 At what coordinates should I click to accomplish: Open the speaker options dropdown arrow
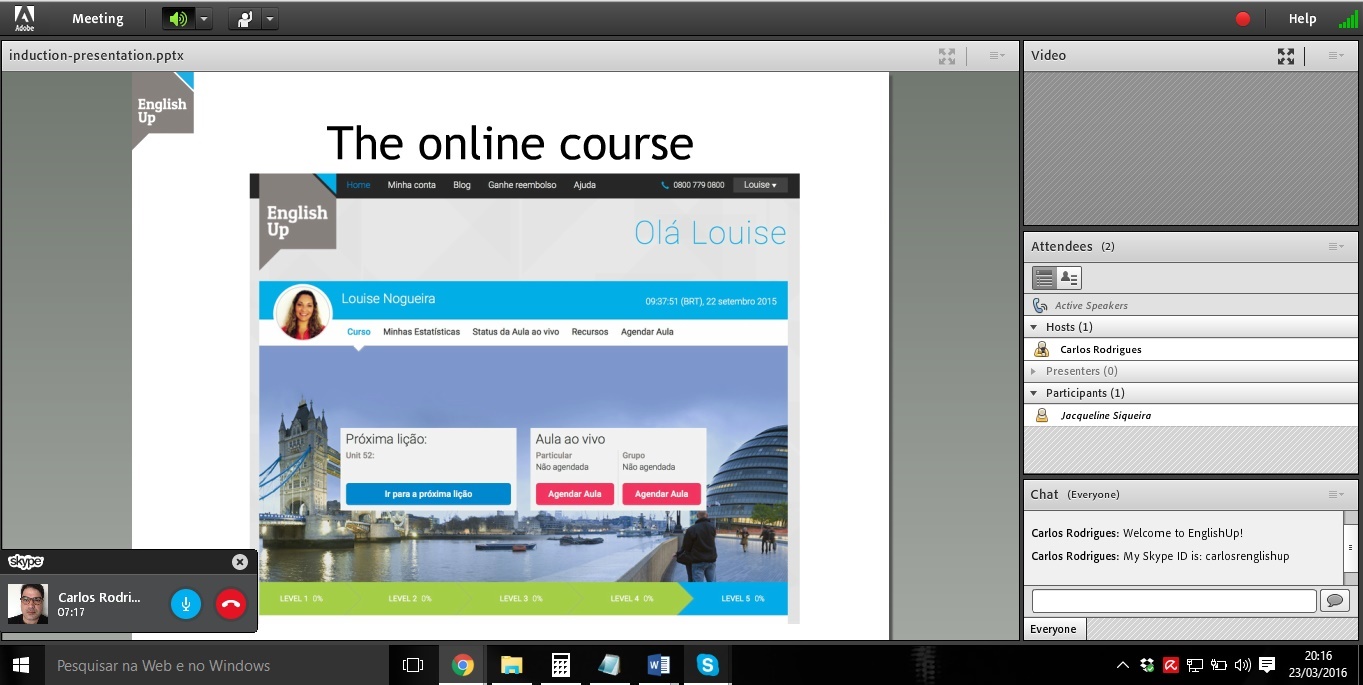click(x=203, y=19)
